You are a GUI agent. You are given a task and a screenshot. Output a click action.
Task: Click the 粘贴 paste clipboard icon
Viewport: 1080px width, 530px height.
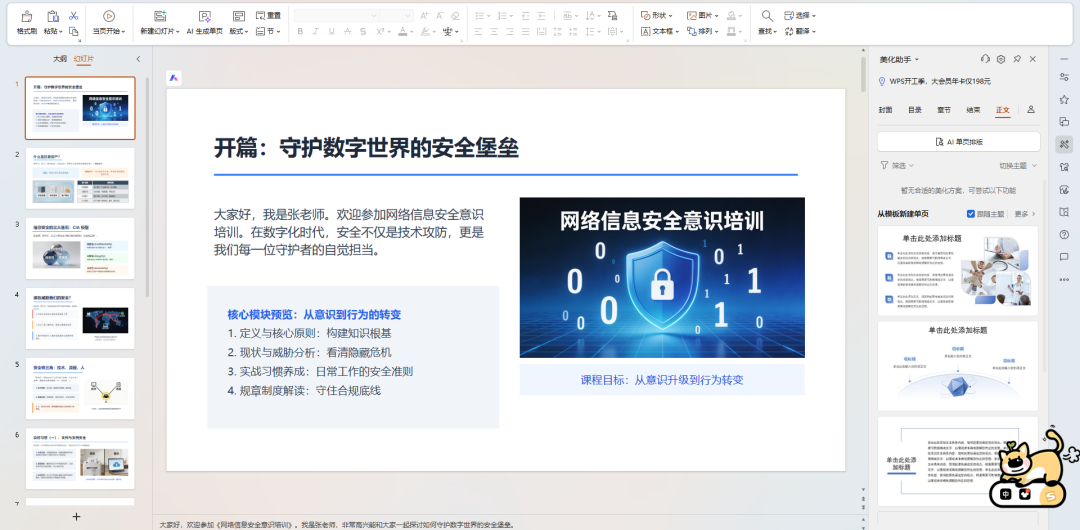(x=52, y=16)
